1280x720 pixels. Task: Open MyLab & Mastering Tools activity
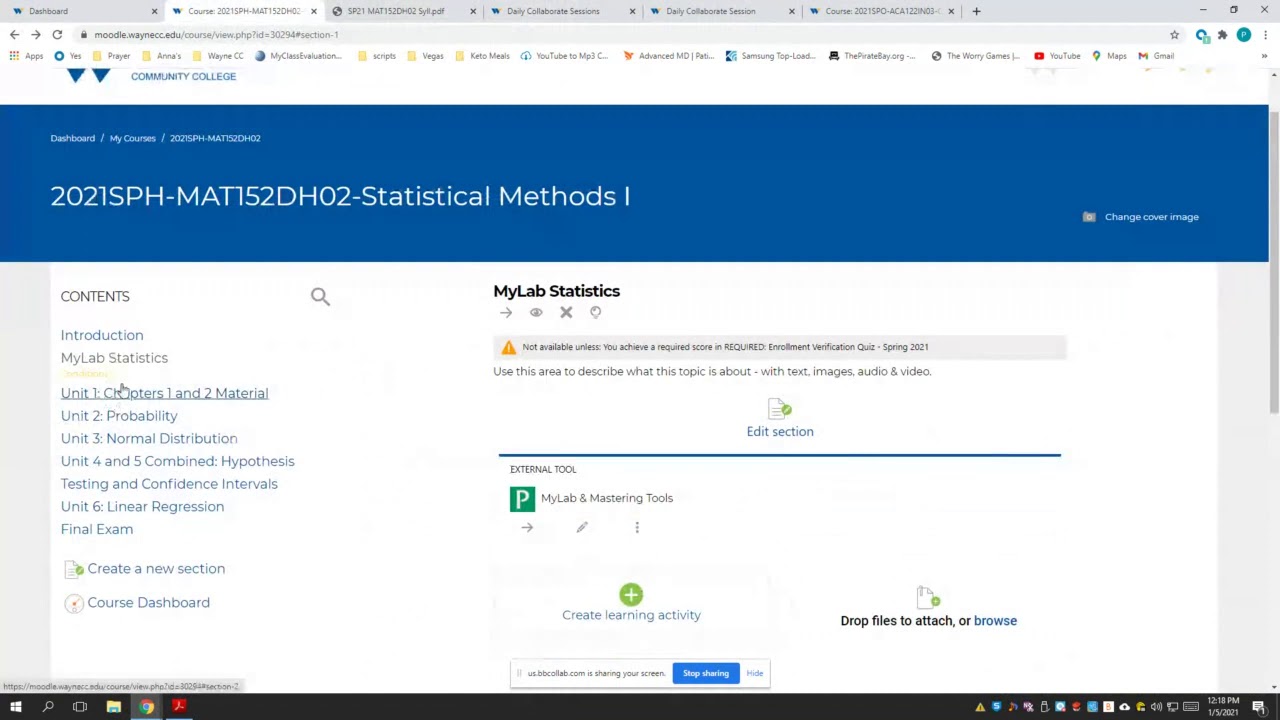click(x=607, y=498)
